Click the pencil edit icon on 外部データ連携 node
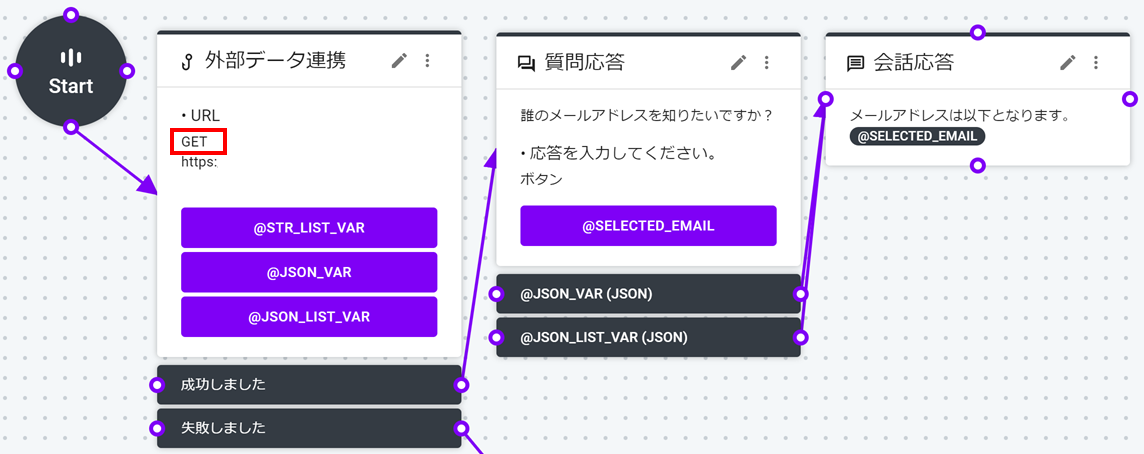 (399, 61)
